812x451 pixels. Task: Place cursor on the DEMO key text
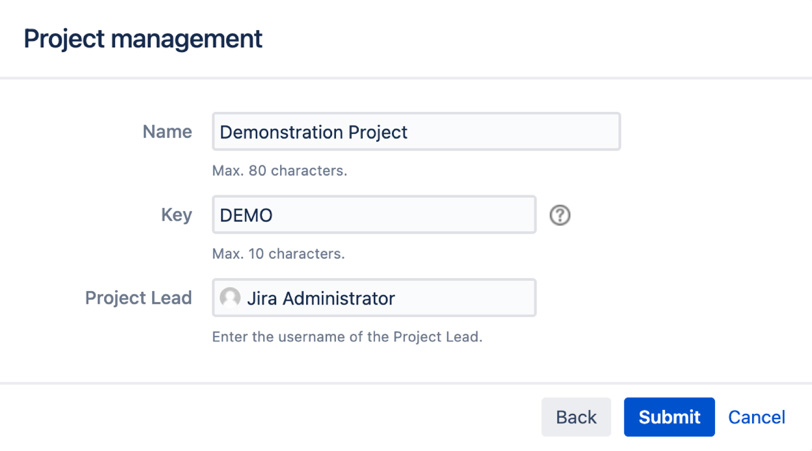point(246,215)
